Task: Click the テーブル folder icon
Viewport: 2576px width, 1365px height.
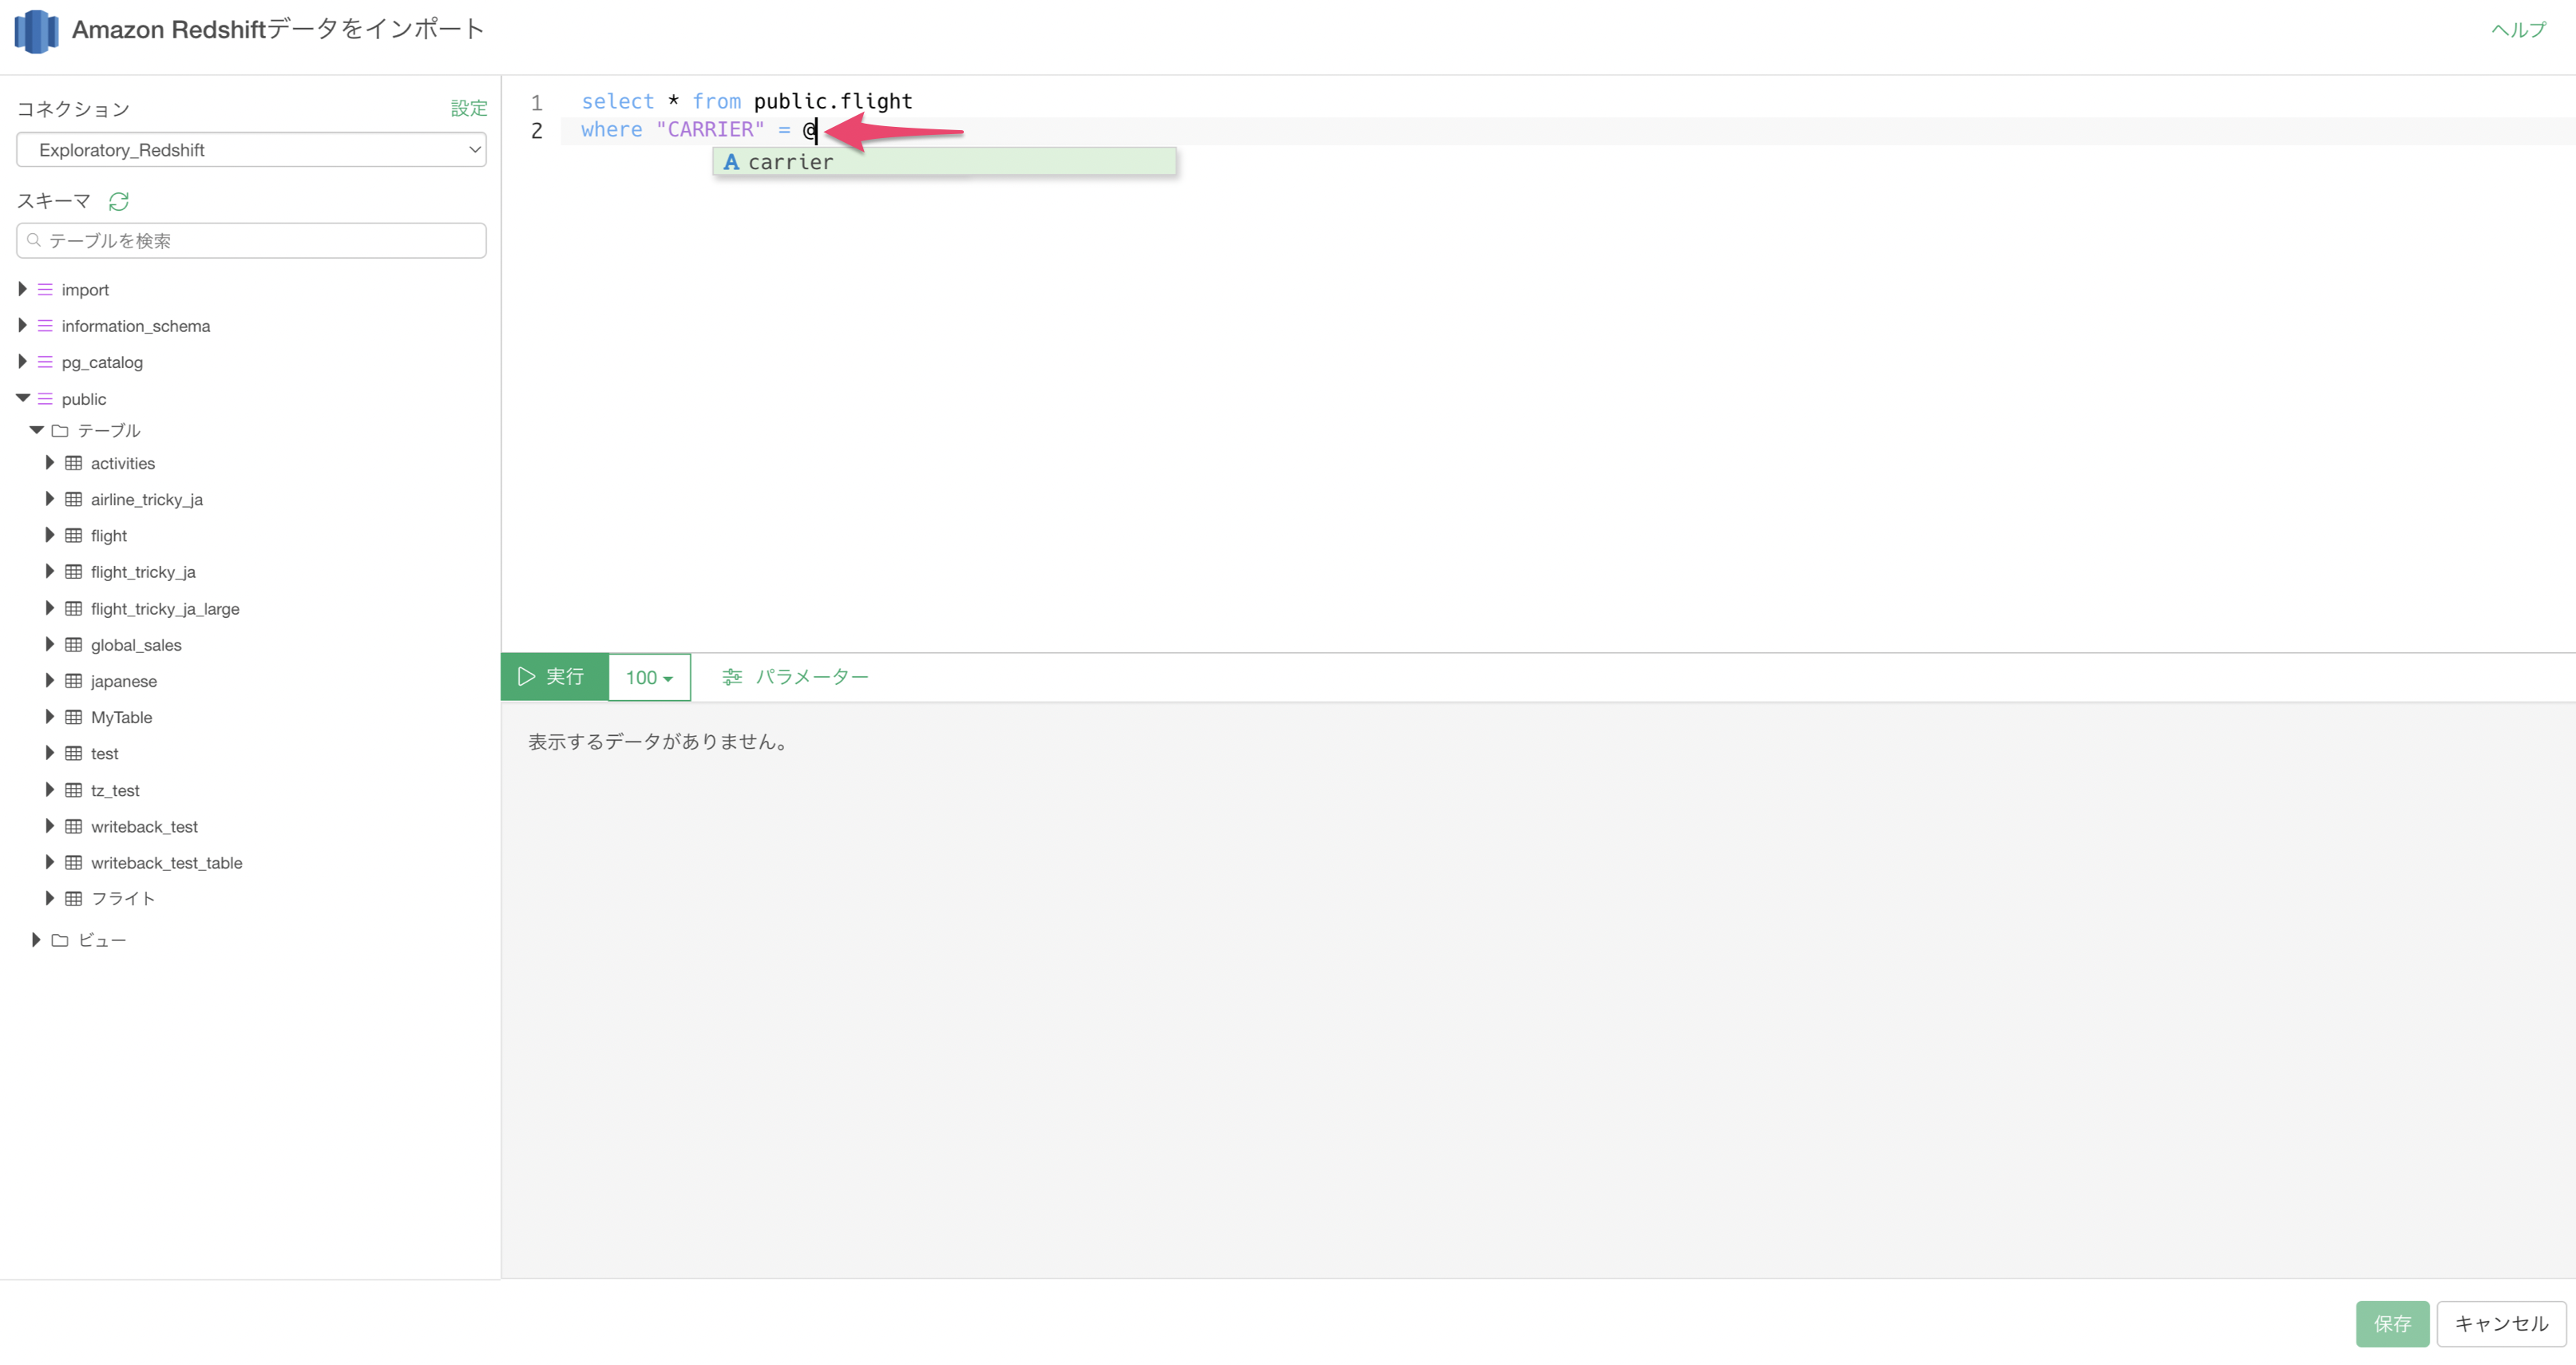Action: [60, 431]
